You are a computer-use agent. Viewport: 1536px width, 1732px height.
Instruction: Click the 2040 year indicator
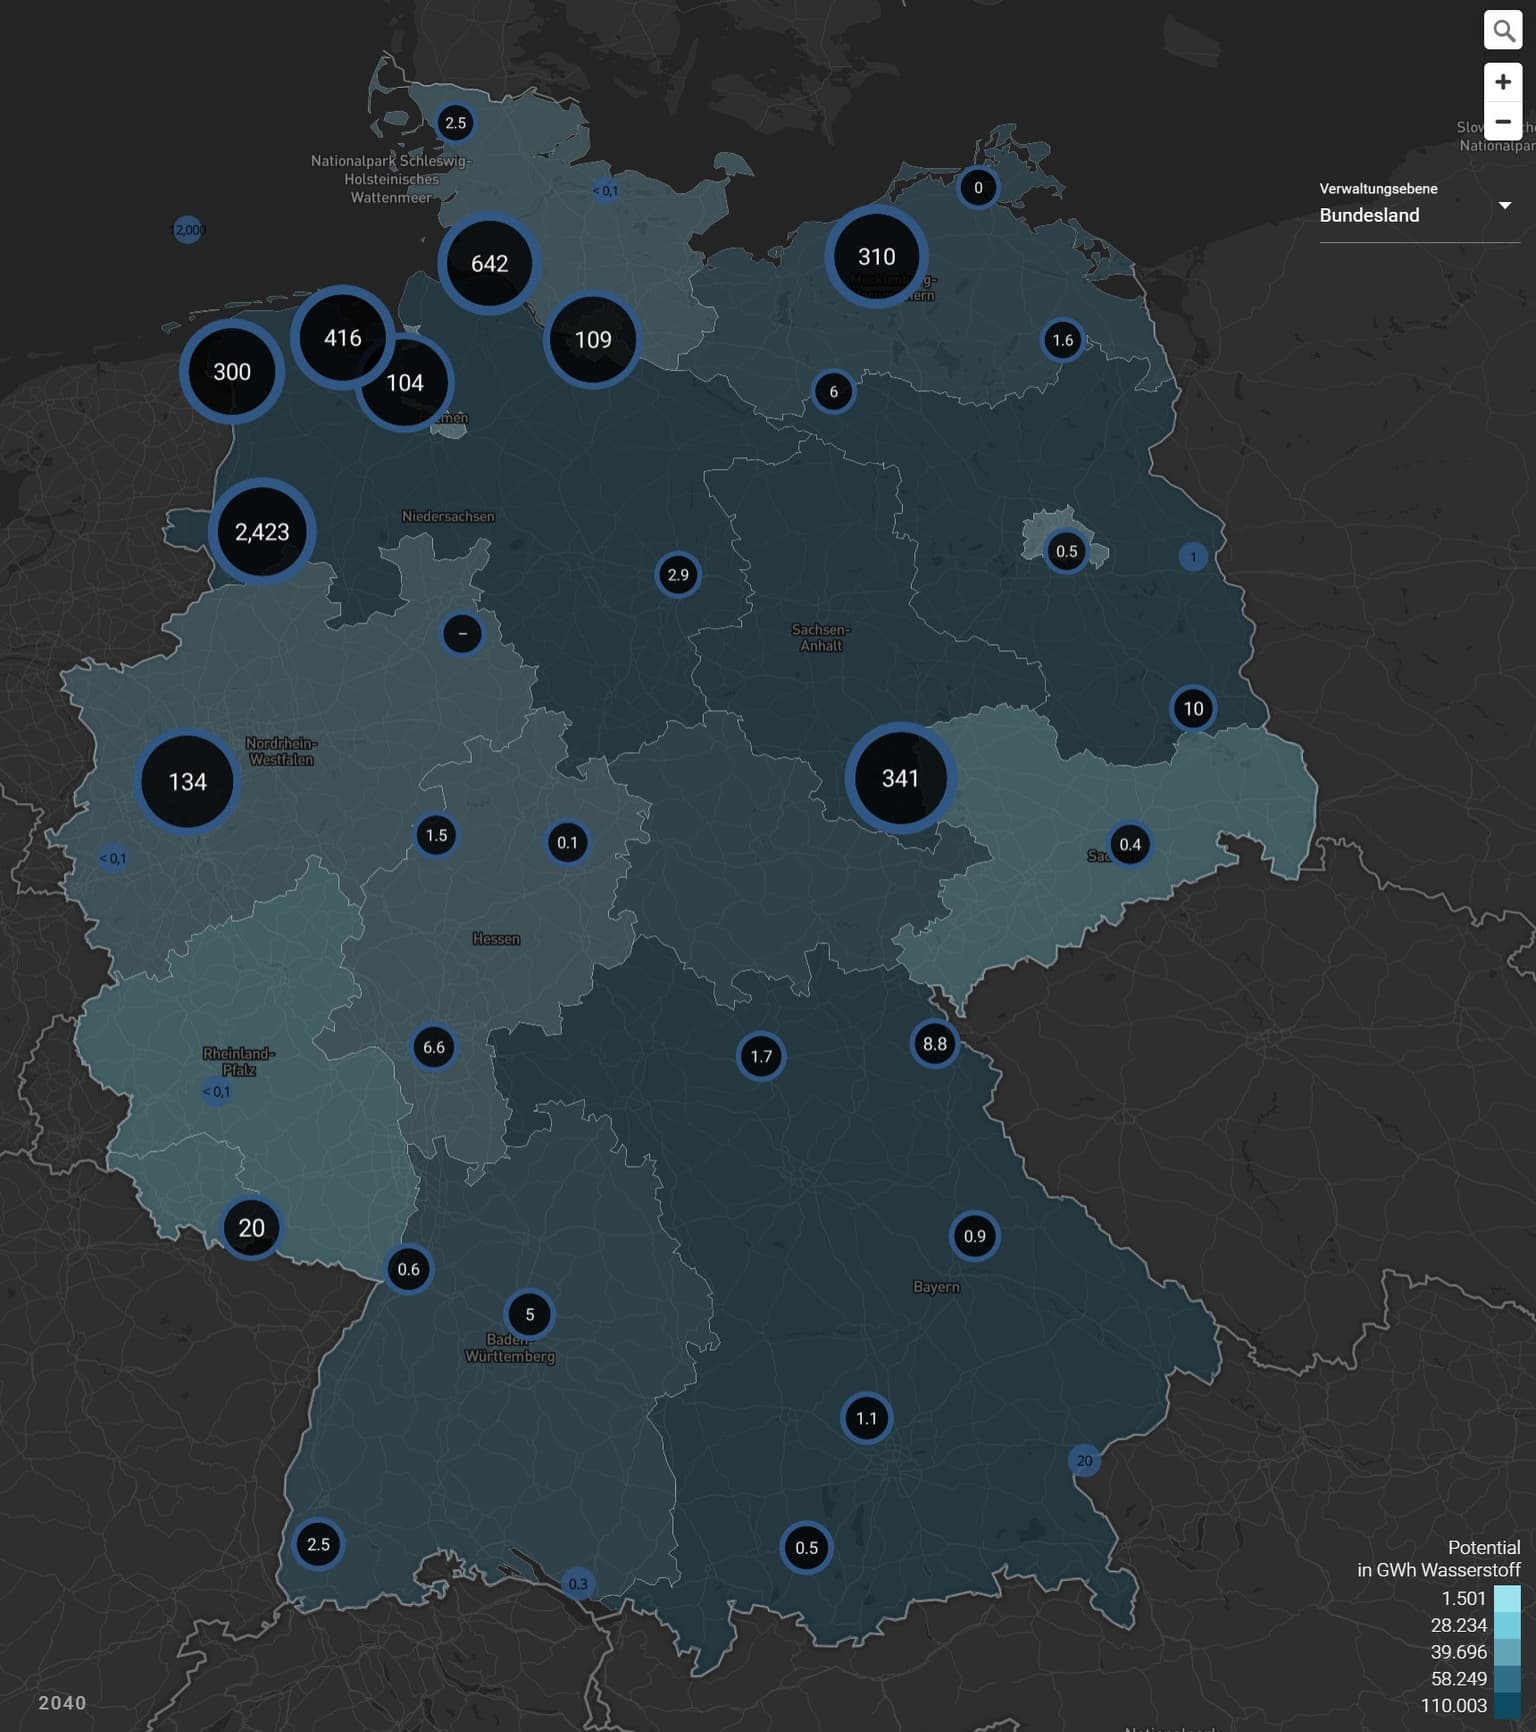(62, 1703)
